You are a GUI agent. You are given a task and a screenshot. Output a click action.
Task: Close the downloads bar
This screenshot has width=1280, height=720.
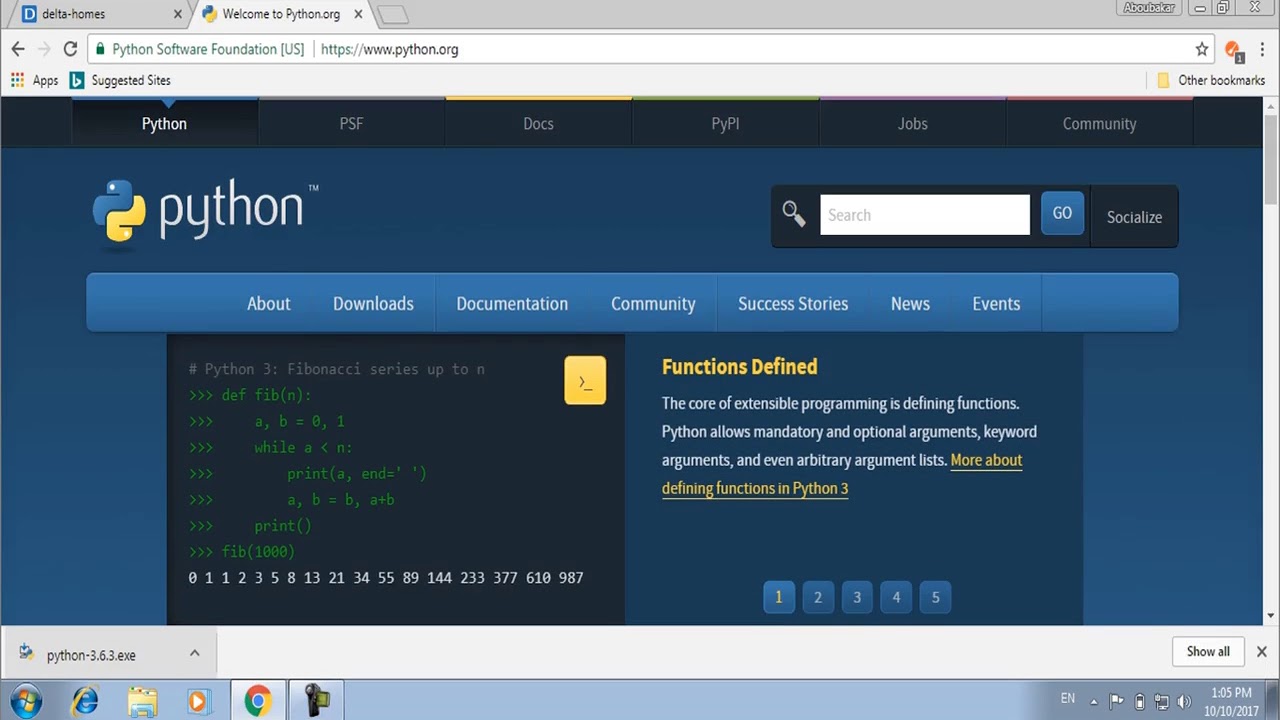tap(1262, 651)
